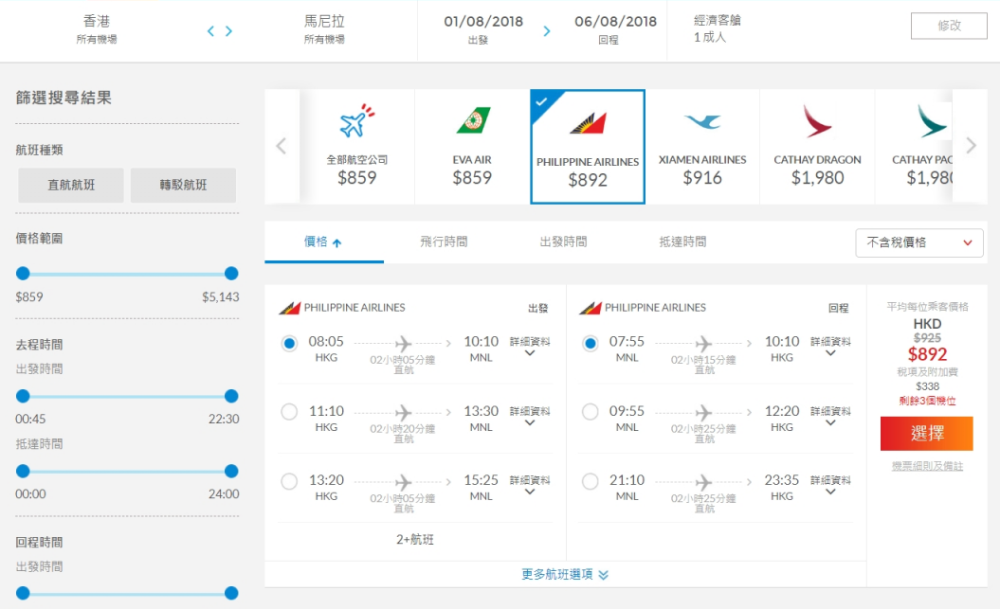Sort results by 飛行時間 tab
This screenshot has height=609, width=1000.
click(x=444, y=242)
